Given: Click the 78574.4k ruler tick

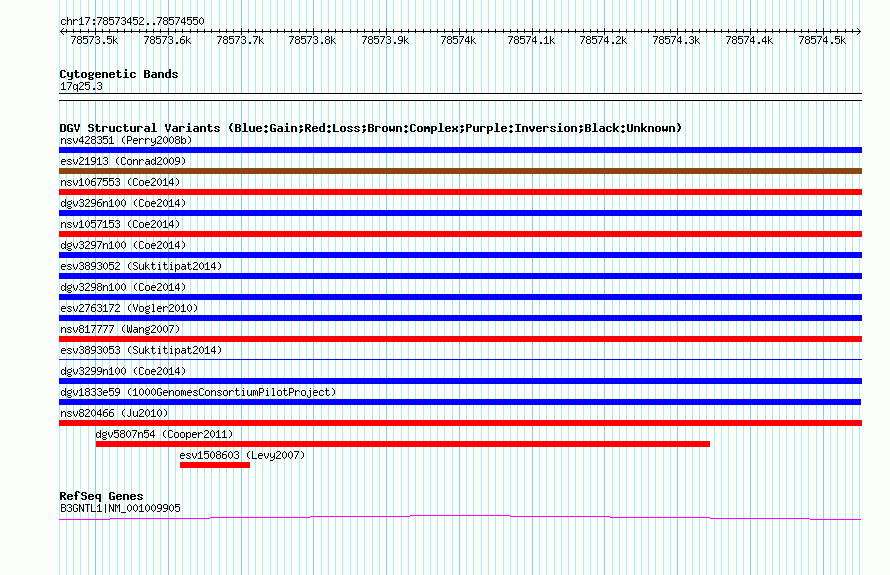Looking at the screenshot, I should pos(749,40).
